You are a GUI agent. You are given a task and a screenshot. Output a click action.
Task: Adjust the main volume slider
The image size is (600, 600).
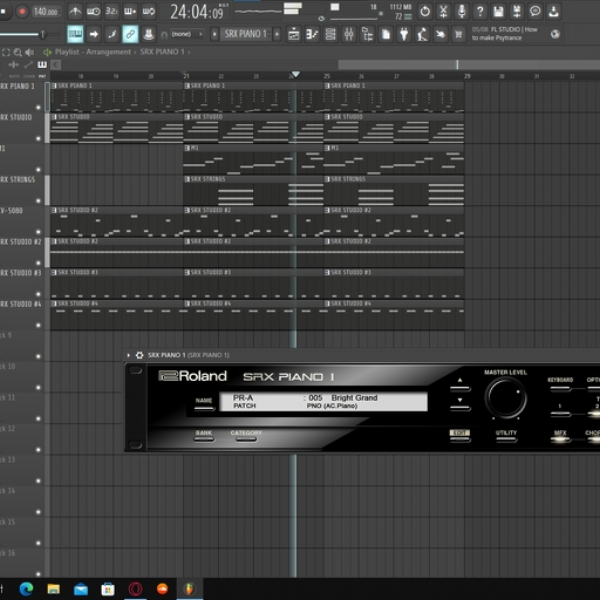[42, 34]
